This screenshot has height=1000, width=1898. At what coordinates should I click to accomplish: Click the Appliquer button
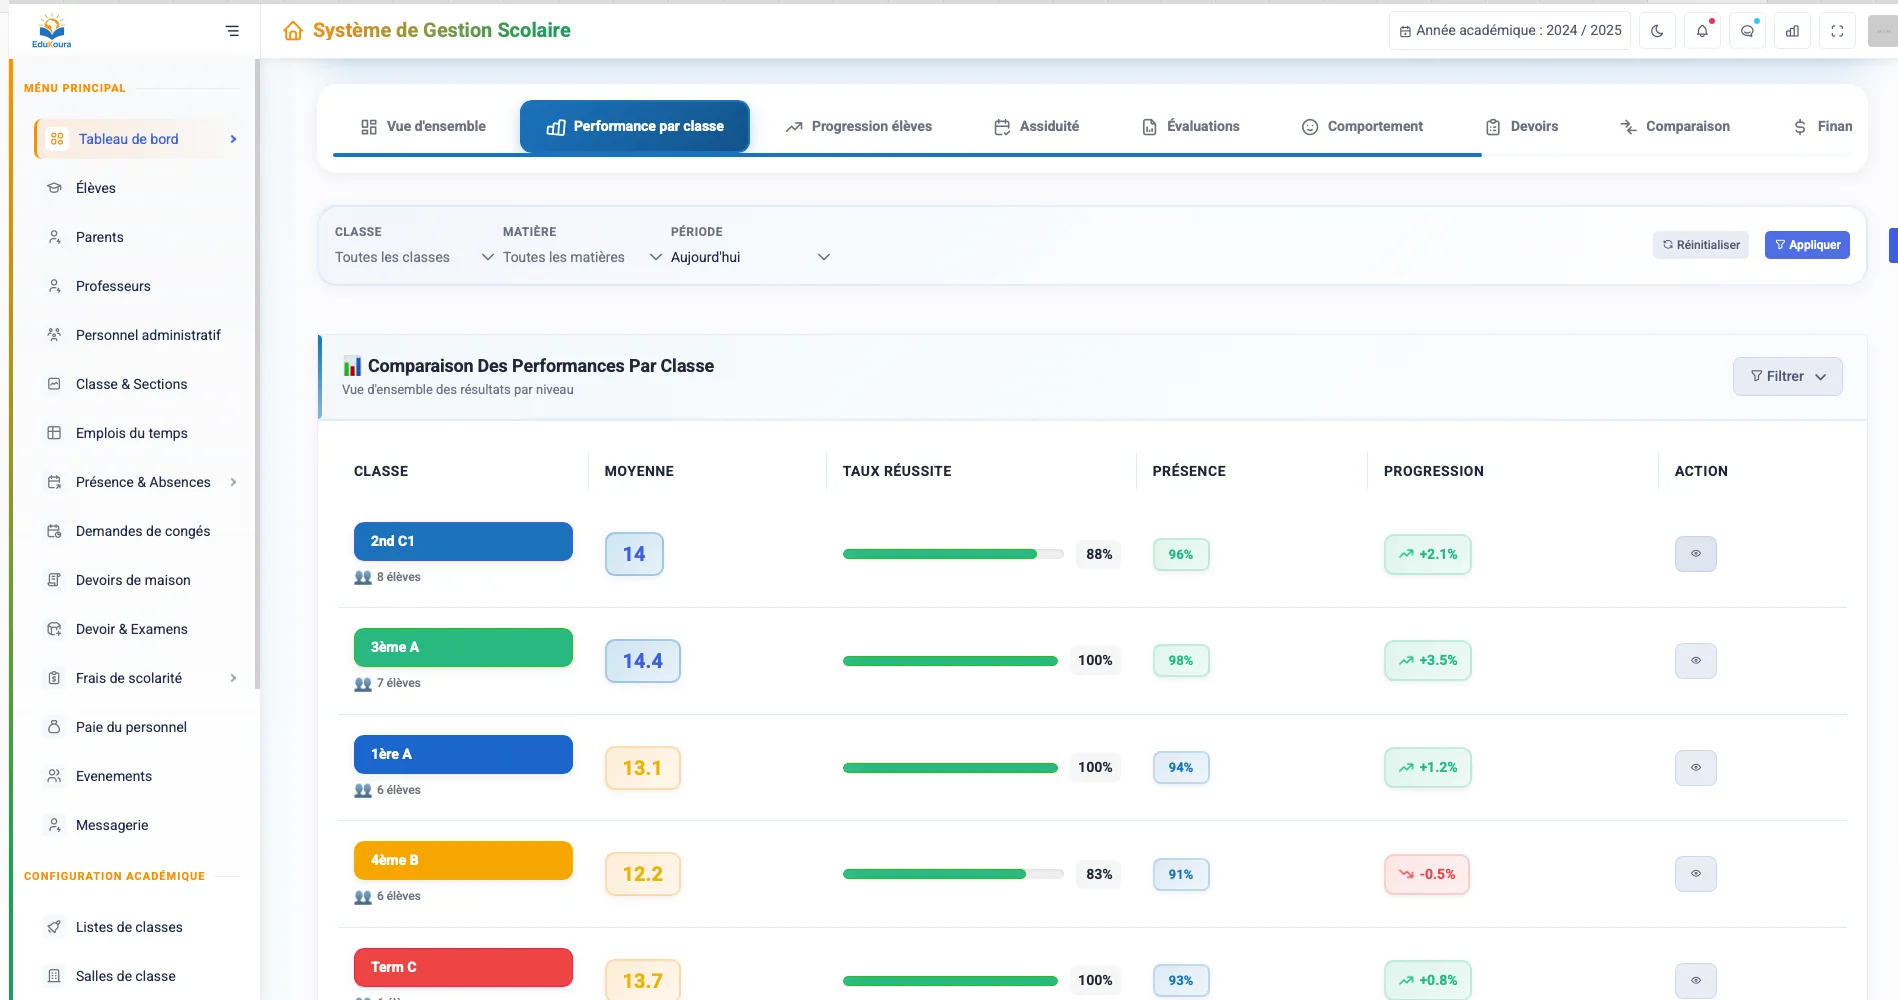coord(1806,245)
